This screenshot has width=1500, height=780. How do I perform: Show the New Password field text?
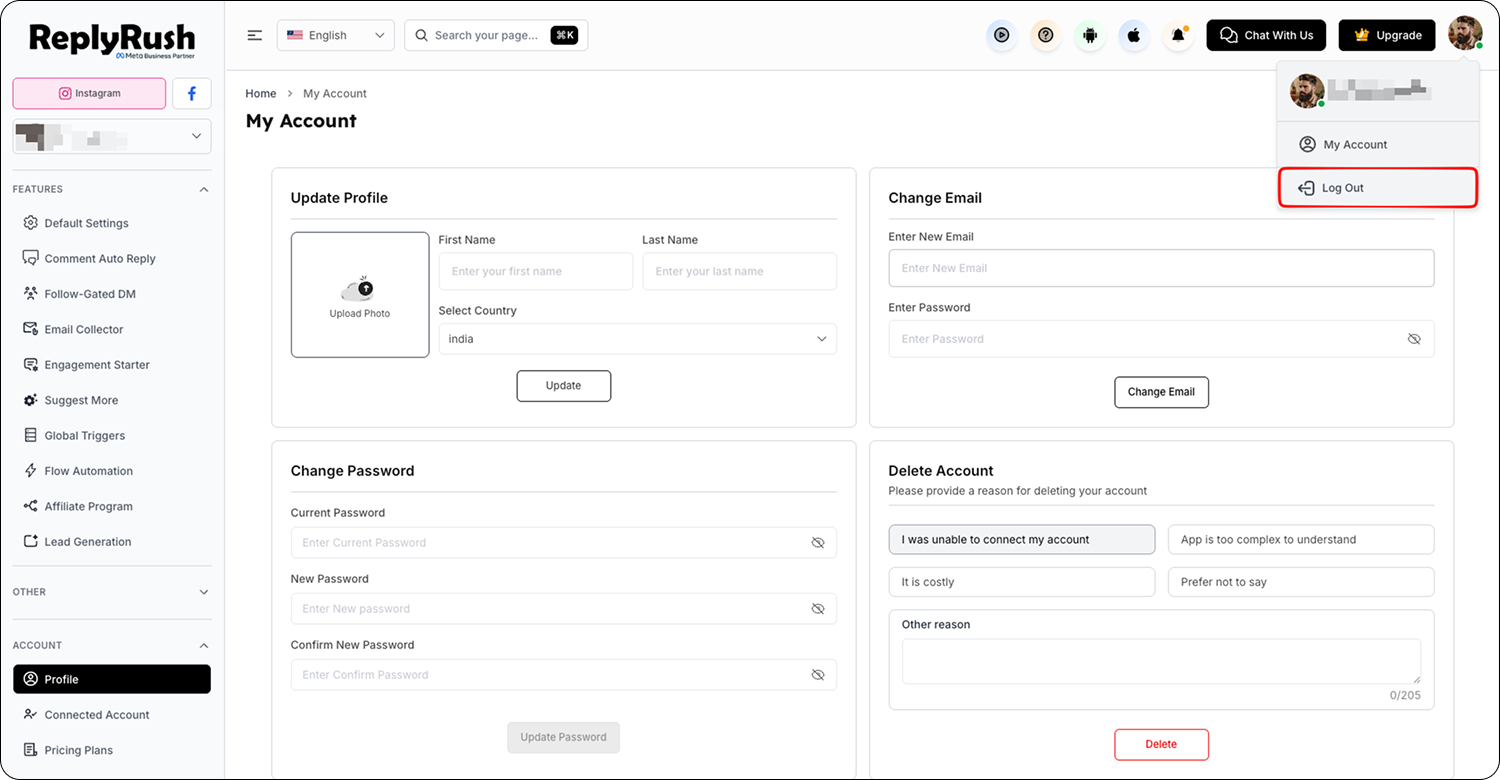click(818, 609)
